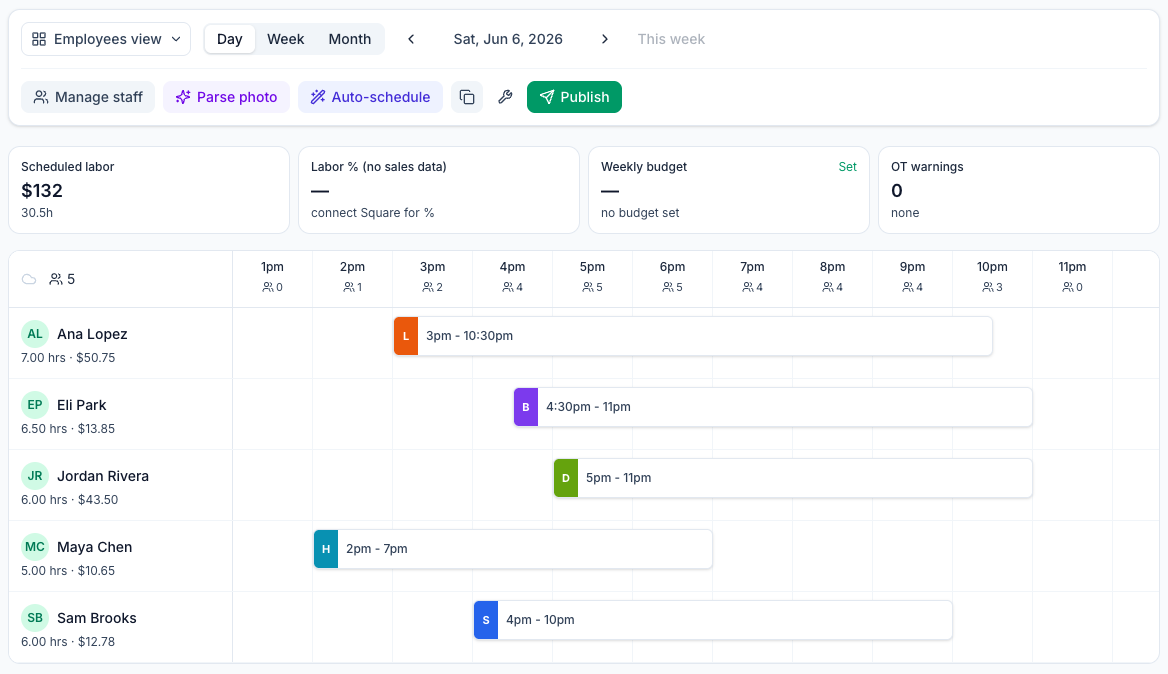The image size is (1168, 674).
Task: Click the OT warnings card
Action: 1018,190
